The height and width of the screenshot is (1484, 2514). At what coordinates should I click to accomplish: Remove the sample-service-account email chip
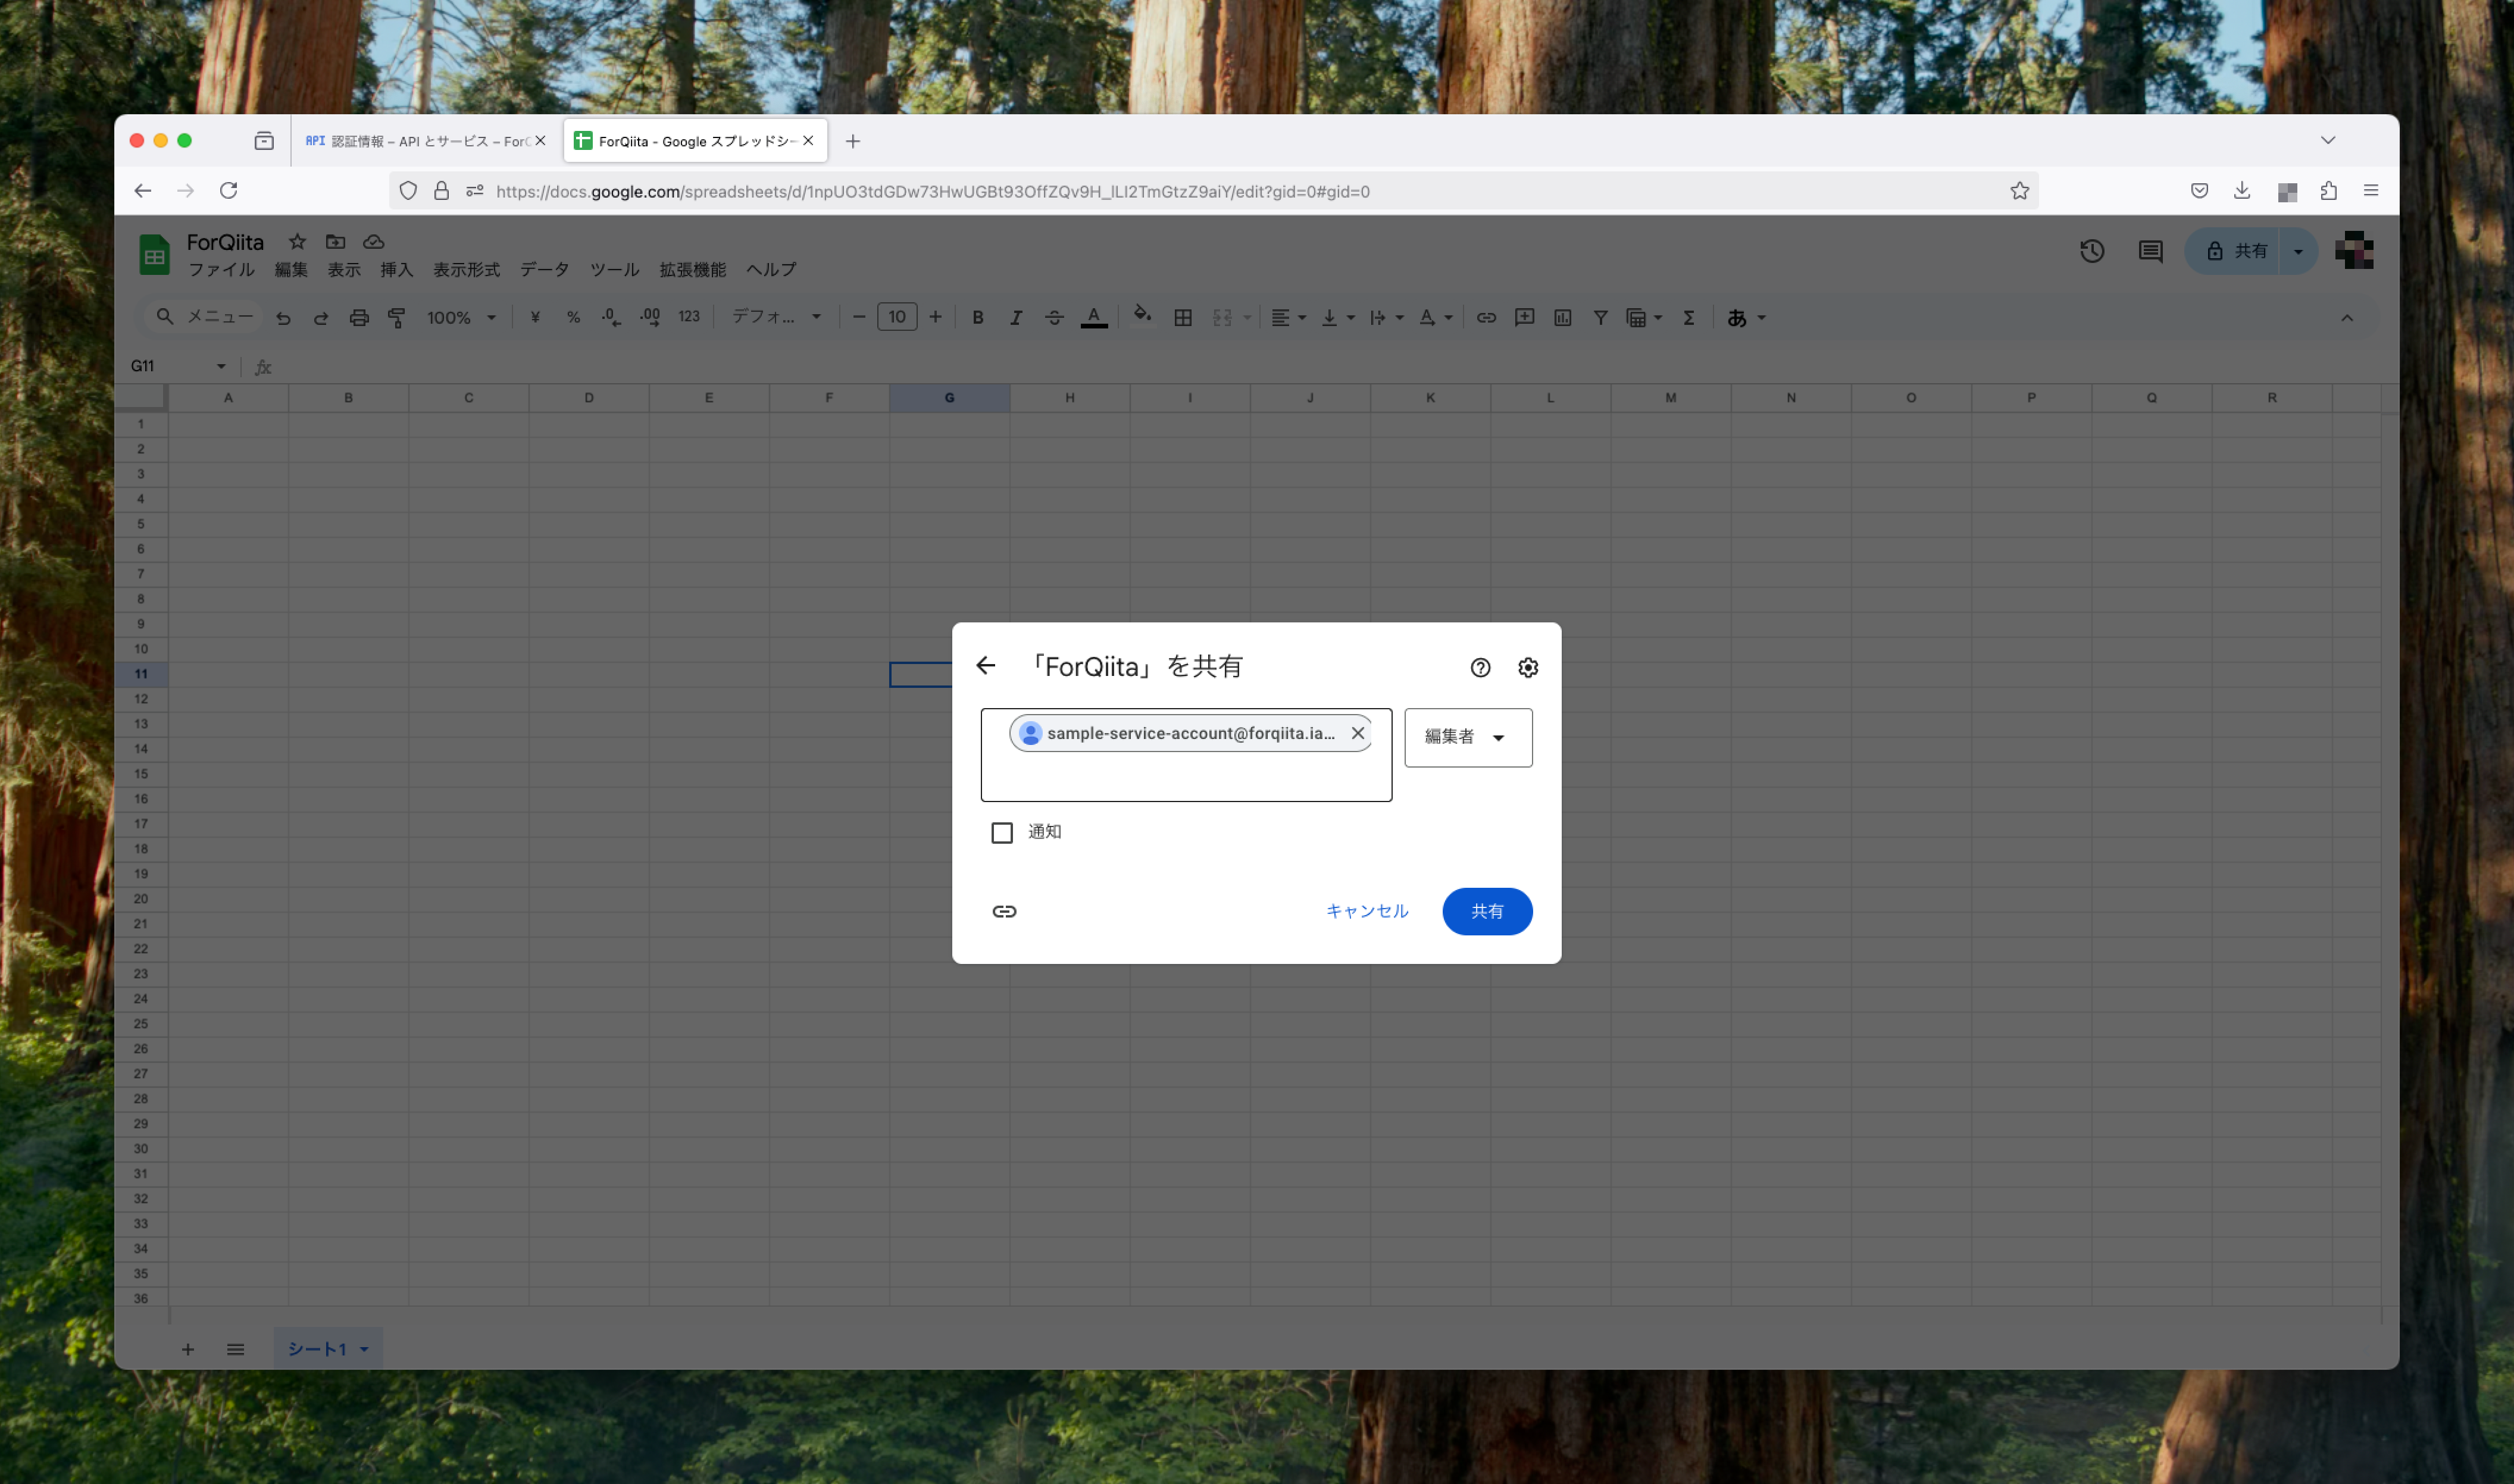pos(1357,733)
